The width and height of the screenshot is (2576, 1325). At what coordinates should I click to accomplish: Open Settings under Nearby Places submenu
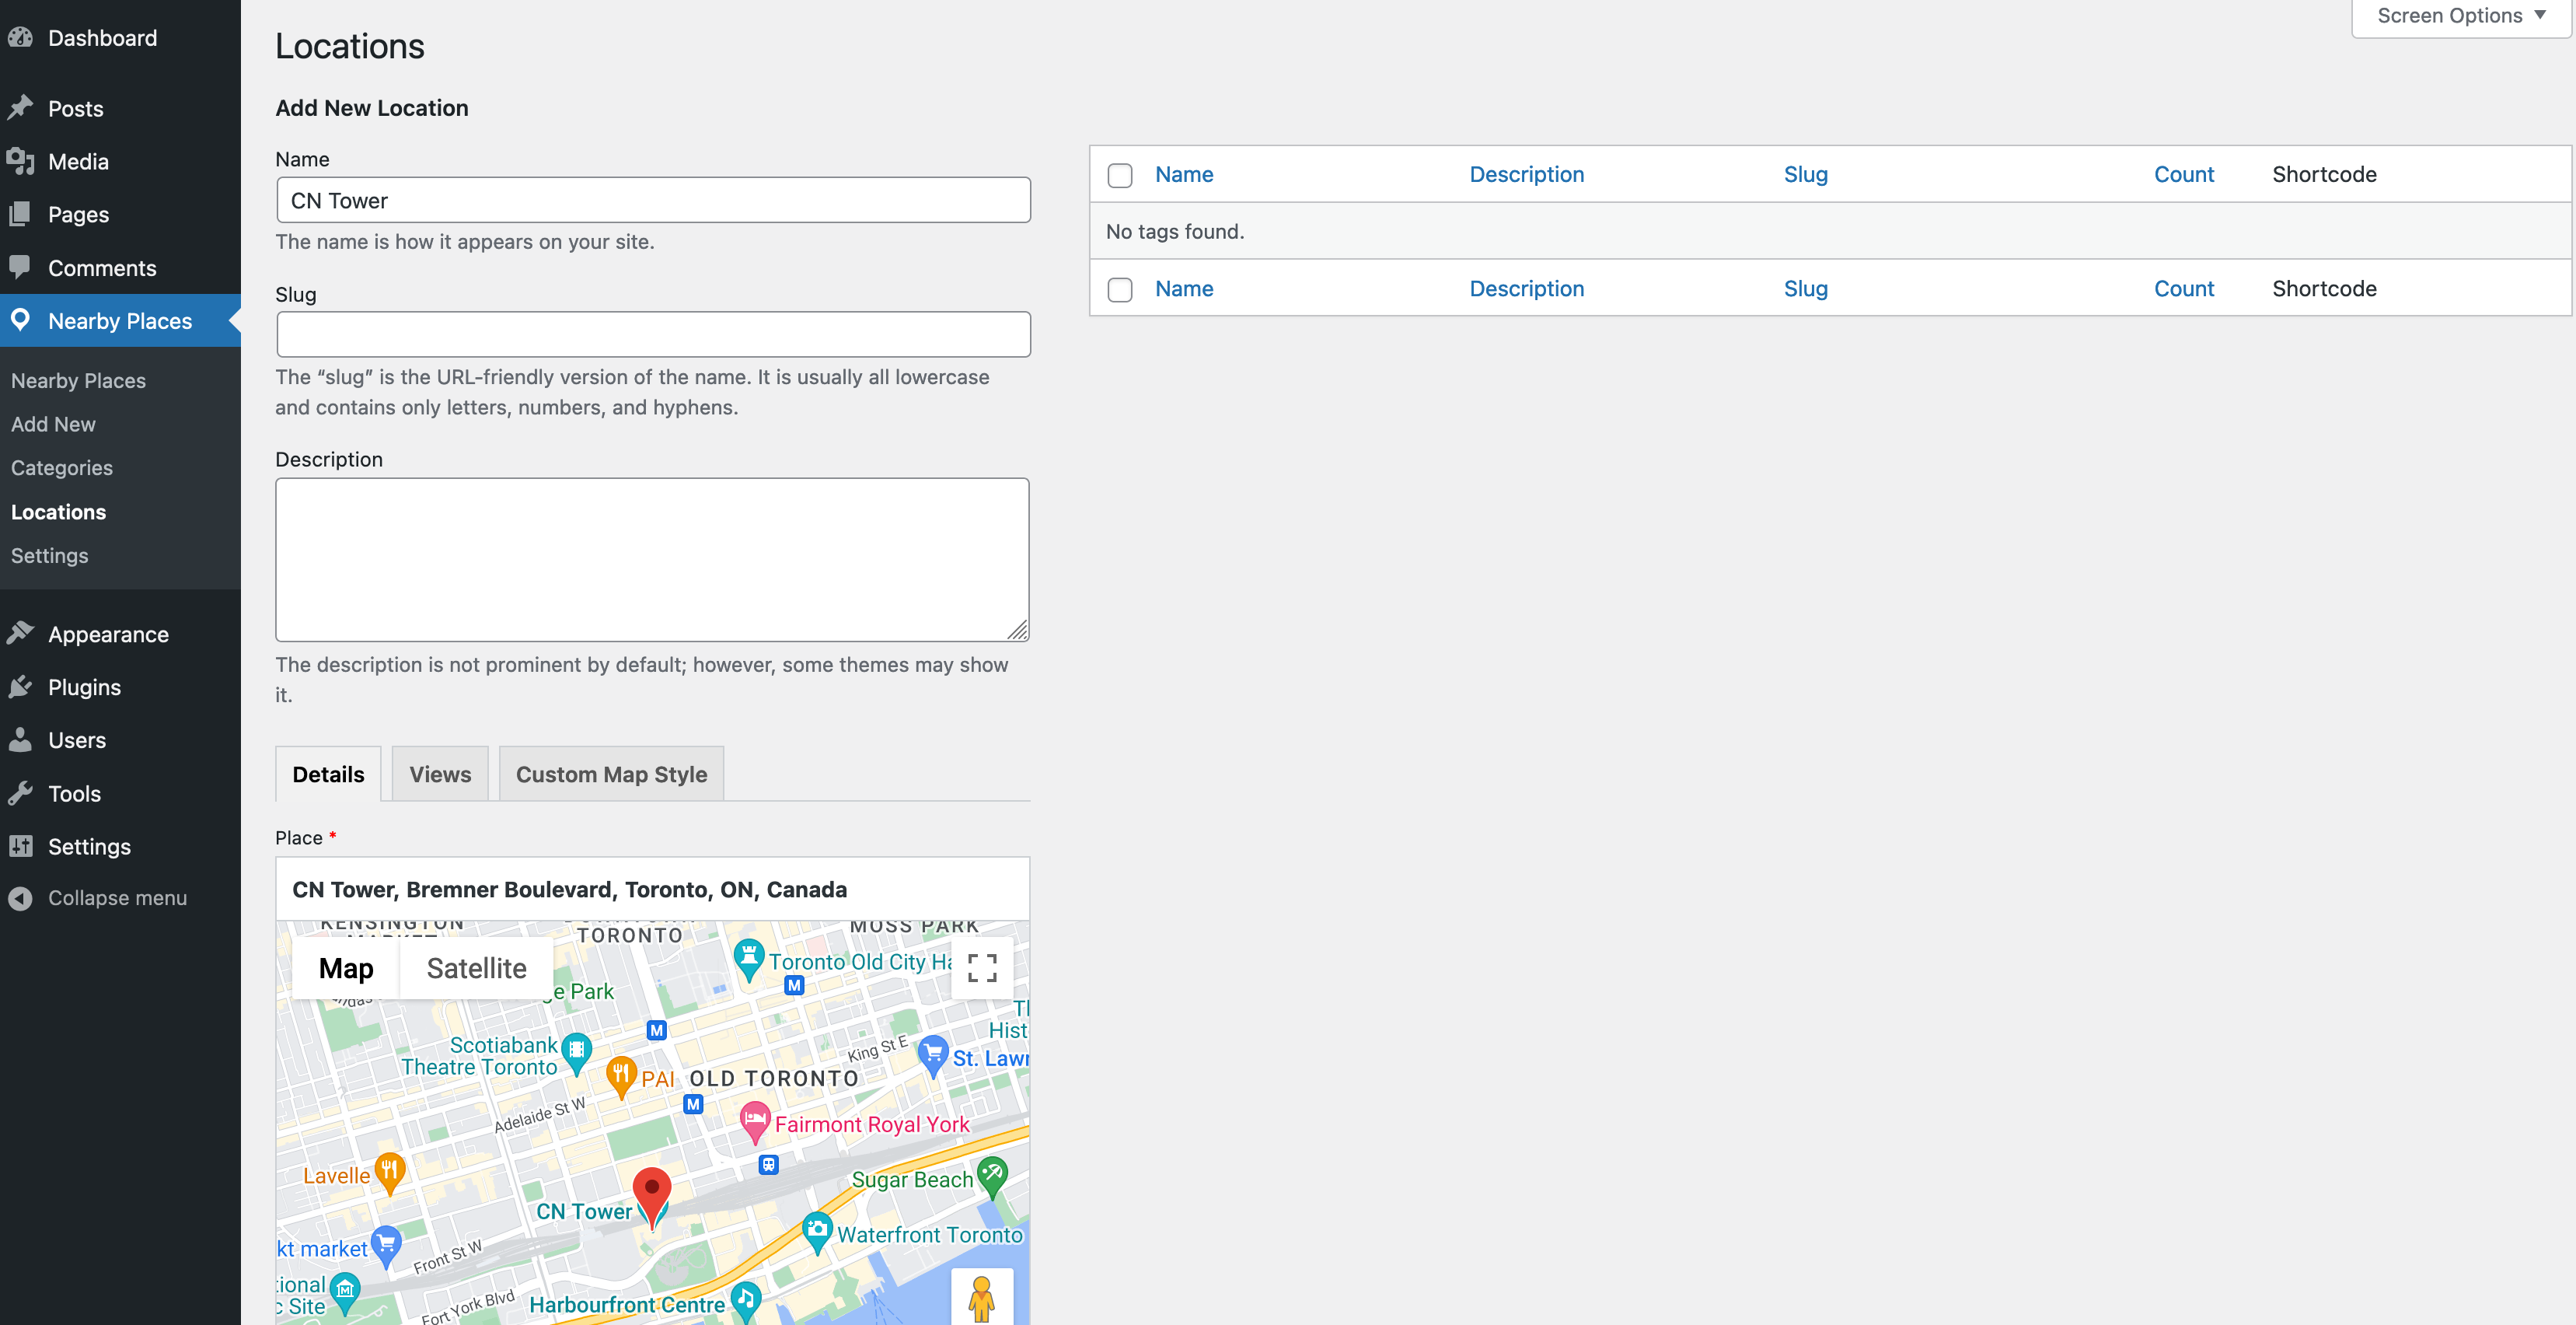[49, 555]
